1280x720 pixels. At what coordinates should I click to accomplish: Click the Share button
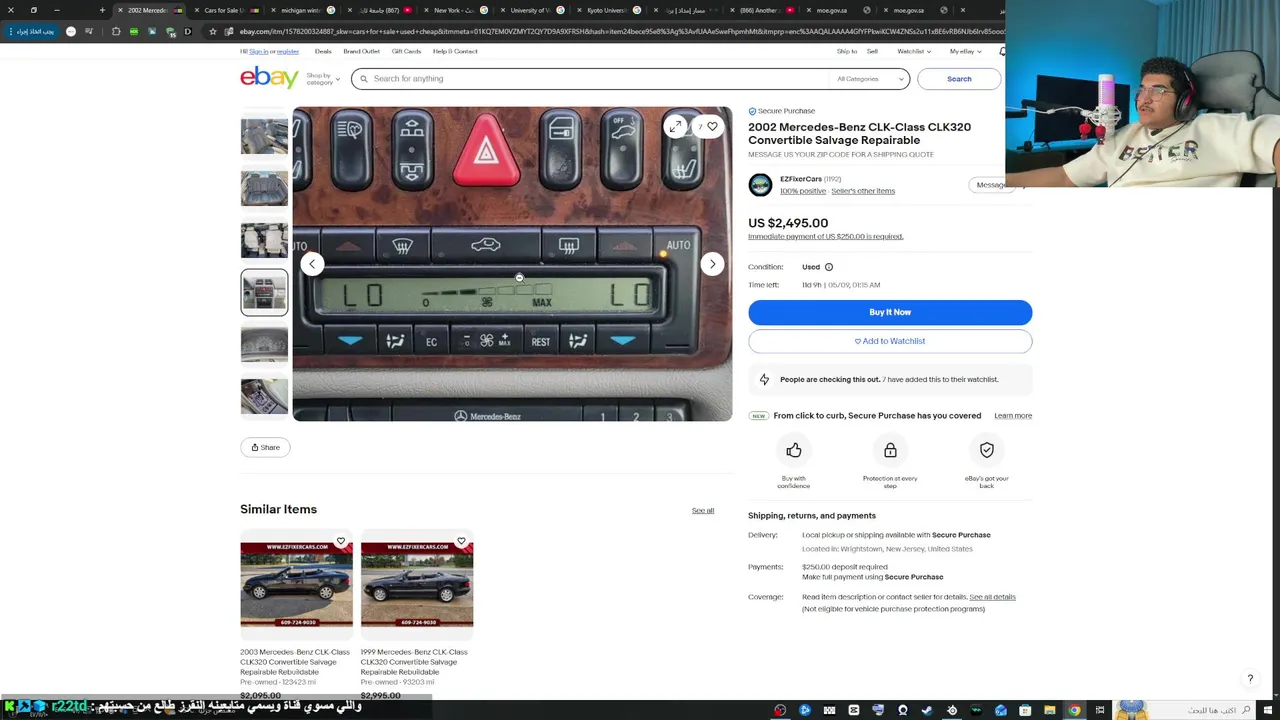(265, 447)
